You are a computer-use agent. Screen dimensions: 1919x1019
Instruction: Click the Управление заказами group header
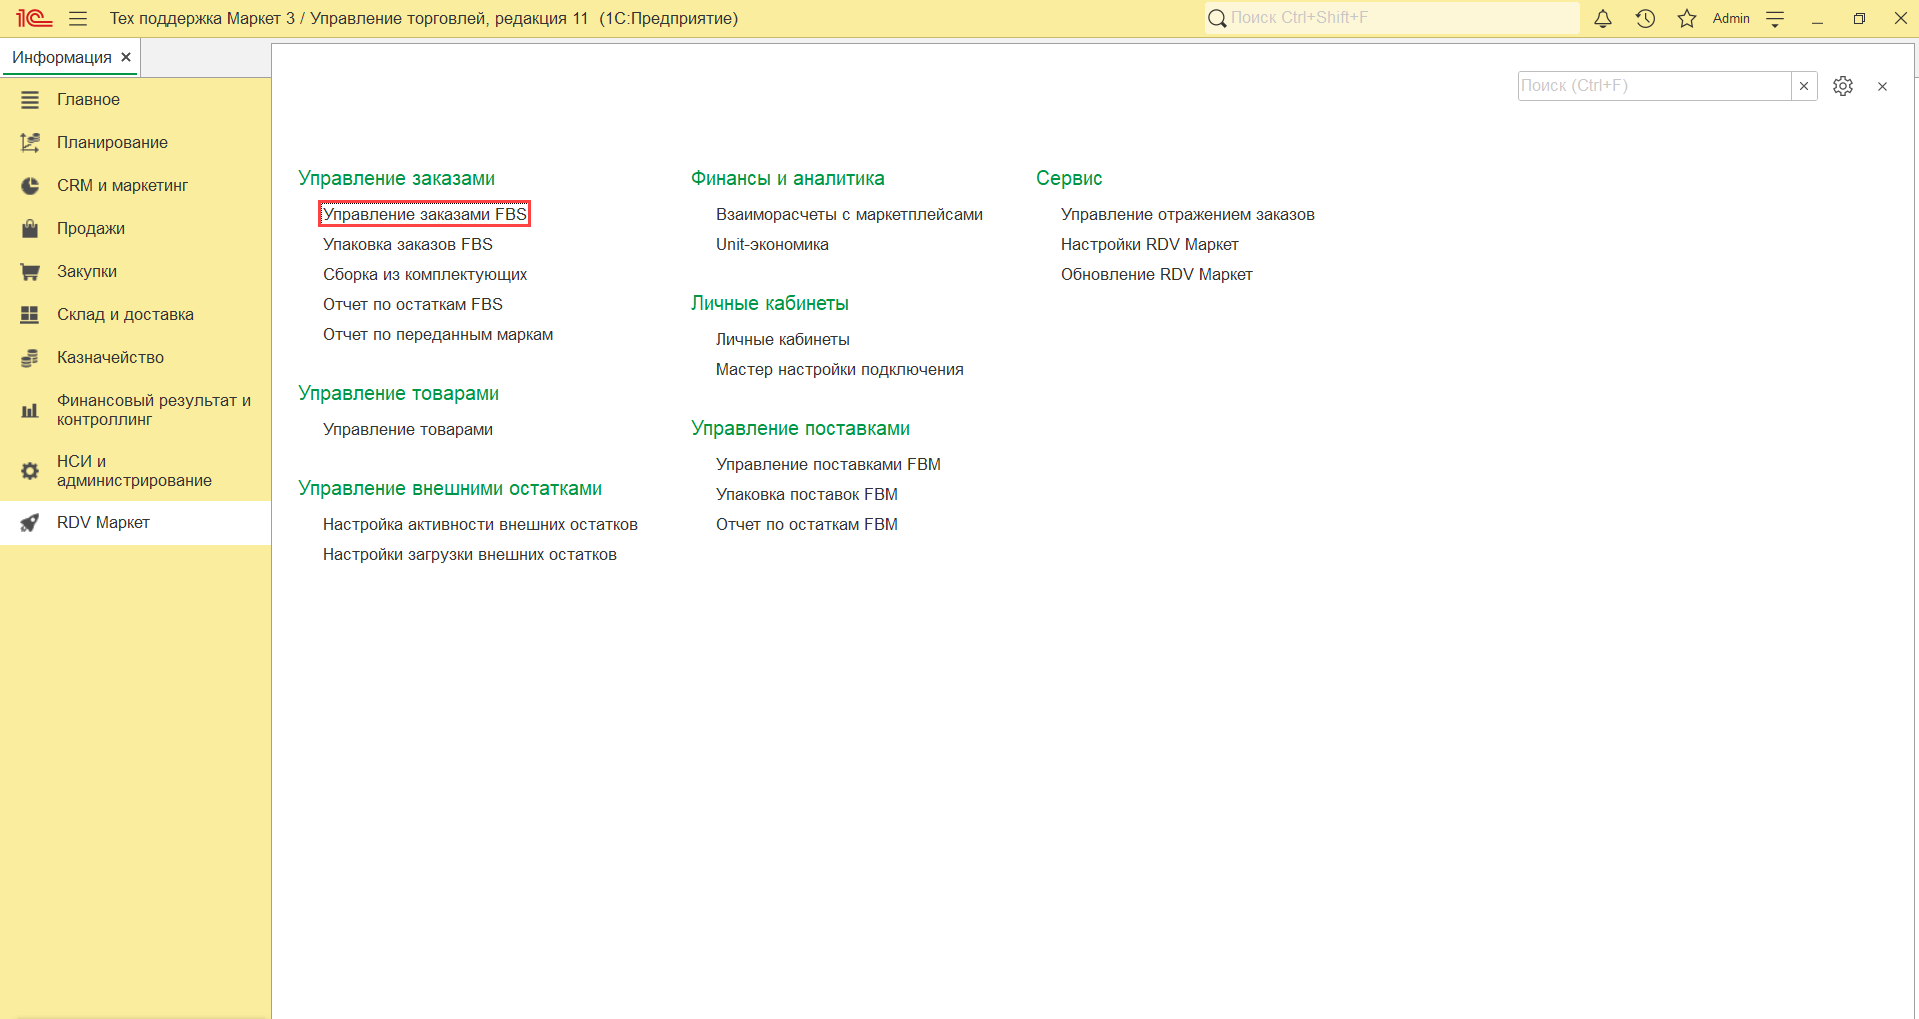pos(397,178)
